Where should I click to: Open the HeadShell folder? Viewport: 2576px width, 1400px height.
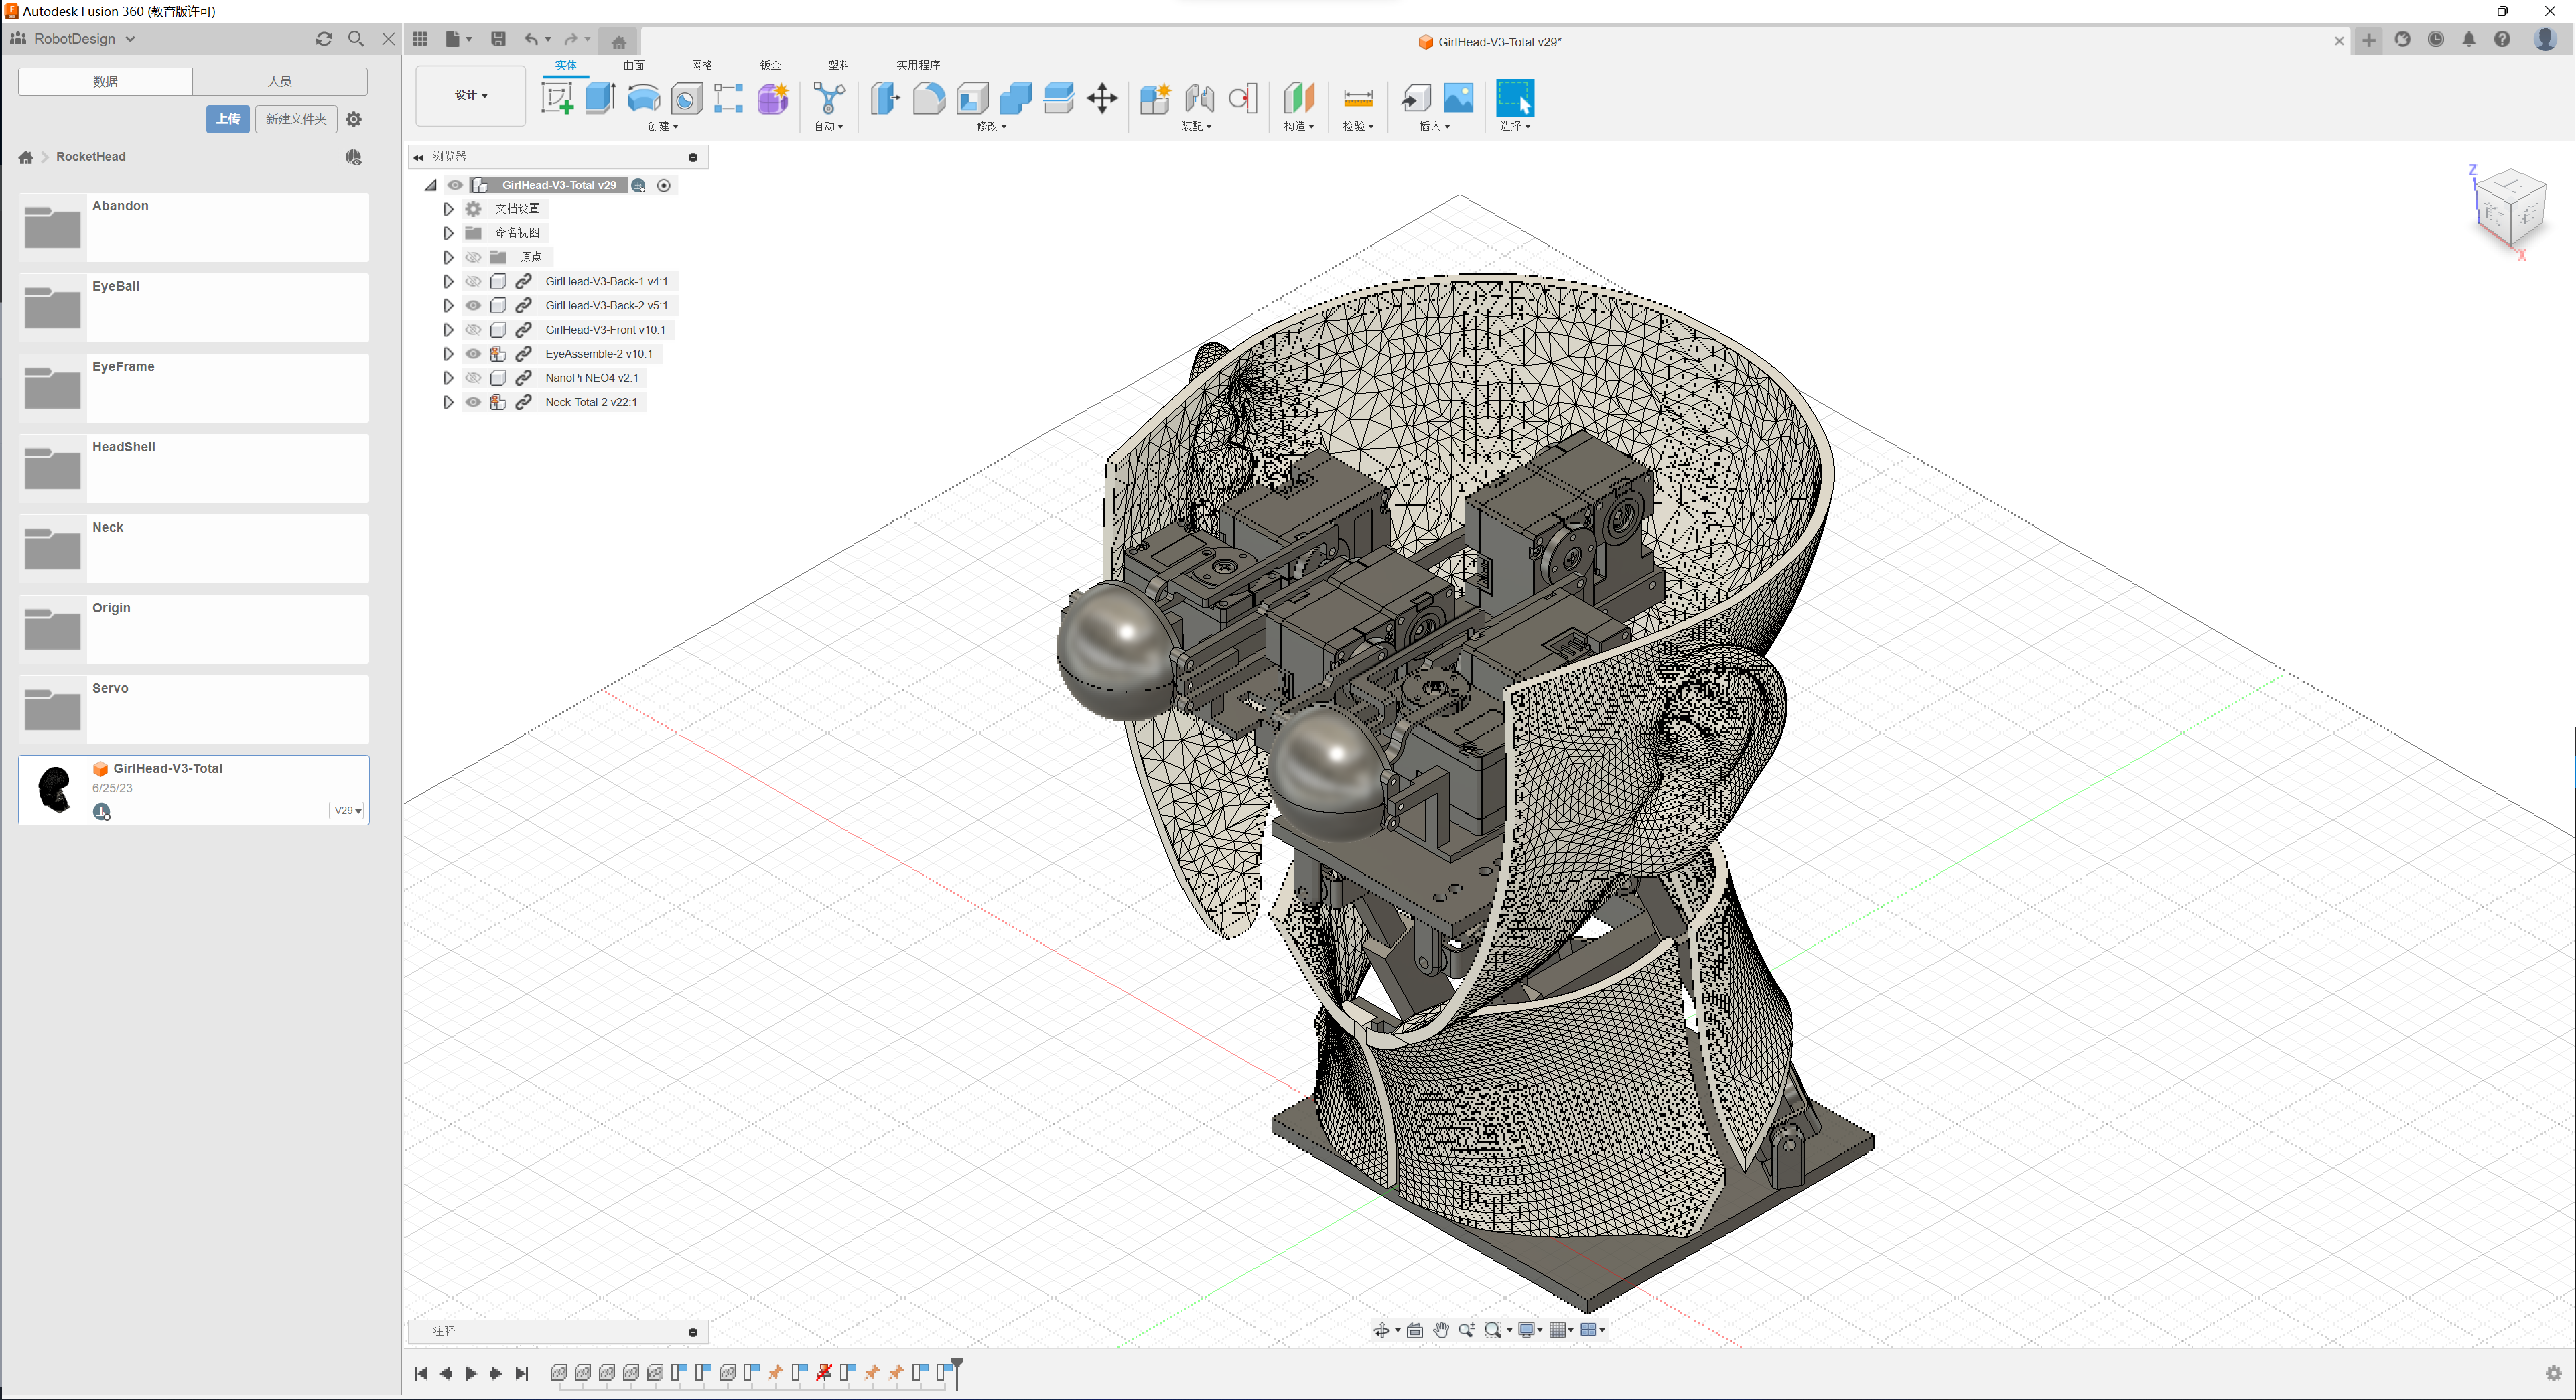click(193, 468)
